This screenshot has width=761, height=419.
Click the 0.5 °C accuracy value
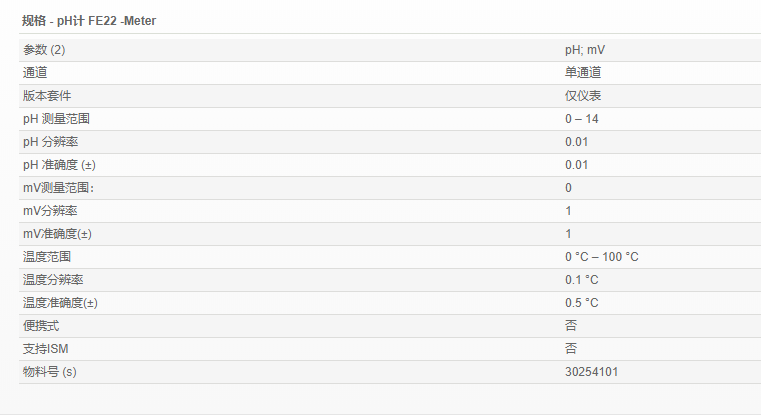point(582,303)
